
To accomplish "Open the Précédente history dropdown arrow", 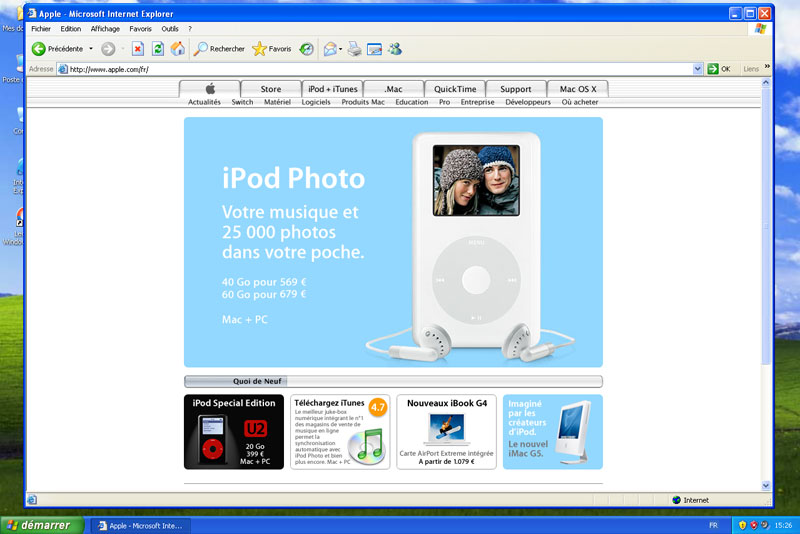I will tap(91, 49).
